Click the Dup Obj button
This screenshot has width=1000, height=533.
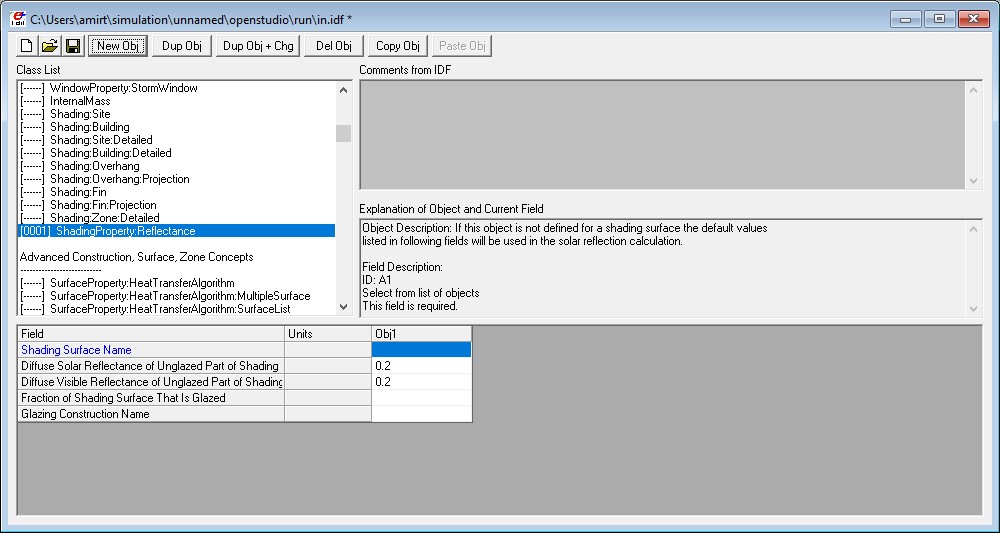tap(182, 46)
